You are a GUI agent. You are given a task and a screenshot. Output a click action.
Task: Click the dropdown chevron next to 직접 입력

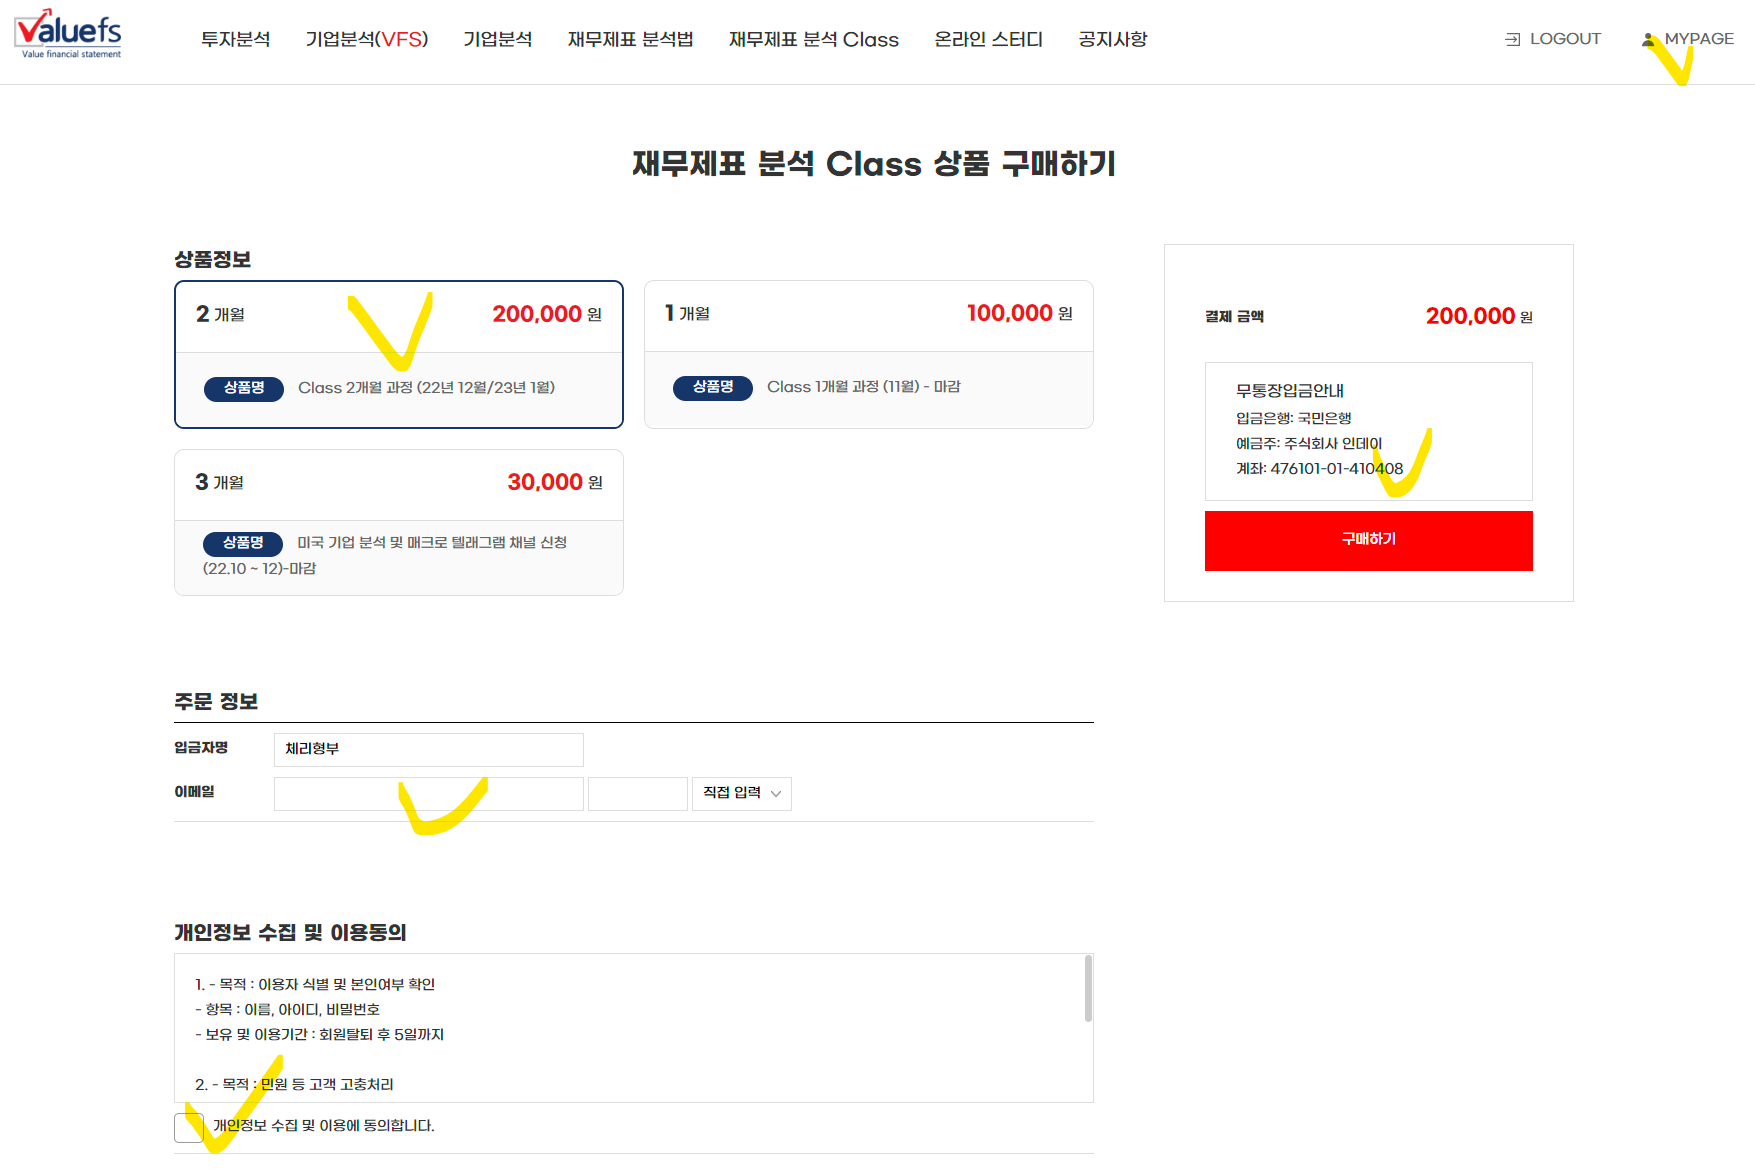(776, 794)
